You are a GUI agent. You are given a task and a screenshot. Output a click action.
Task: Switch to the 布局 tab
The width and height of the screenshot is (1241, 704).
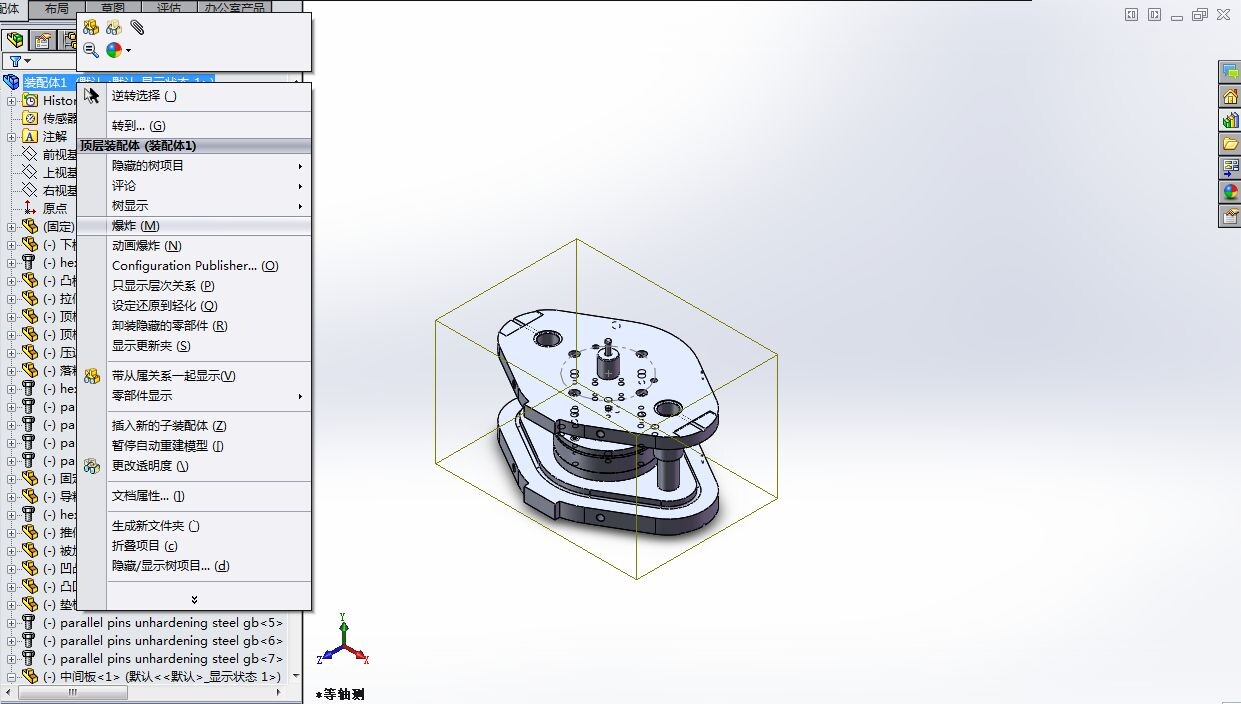[57, 8]
